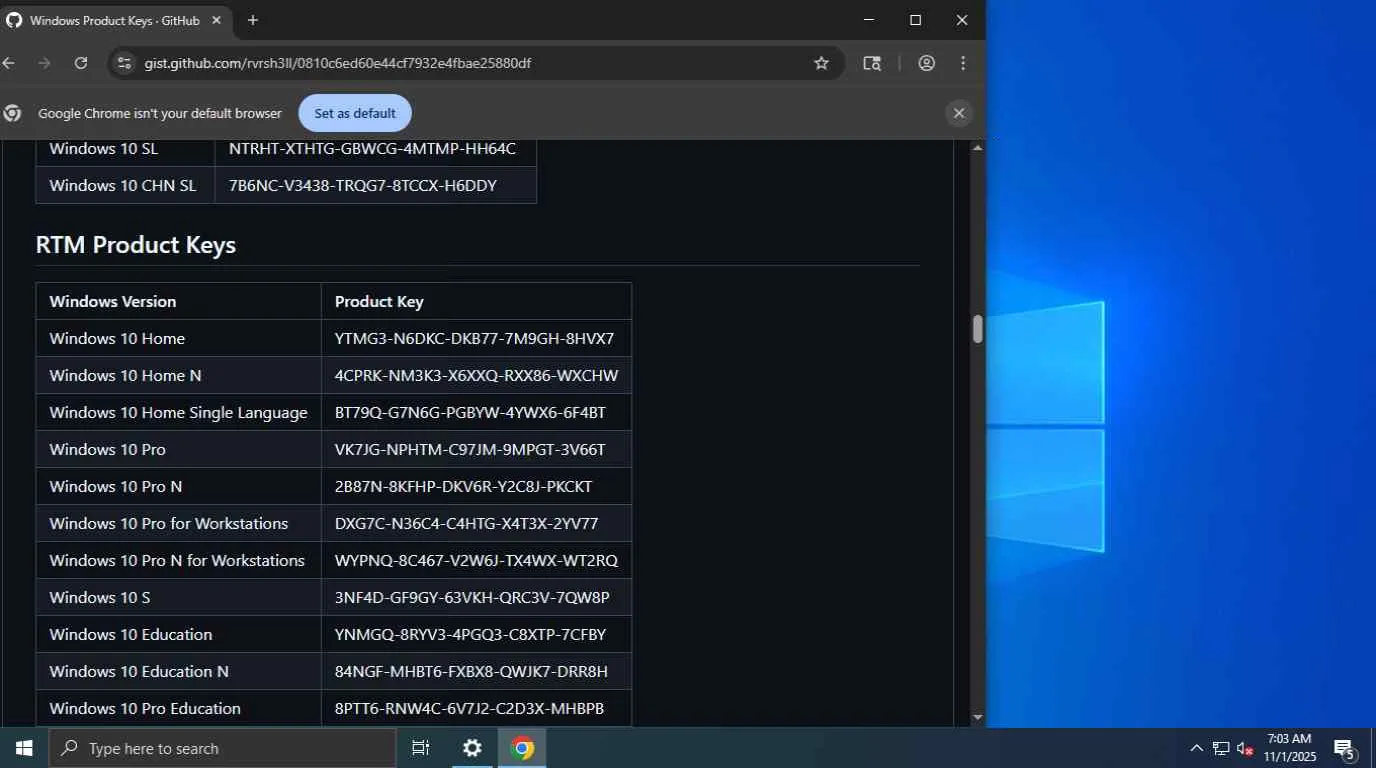This screenshot has height=768, width=1376.
Task: Click the scrollbar down arrow on the page
Action: pos(978,717)
